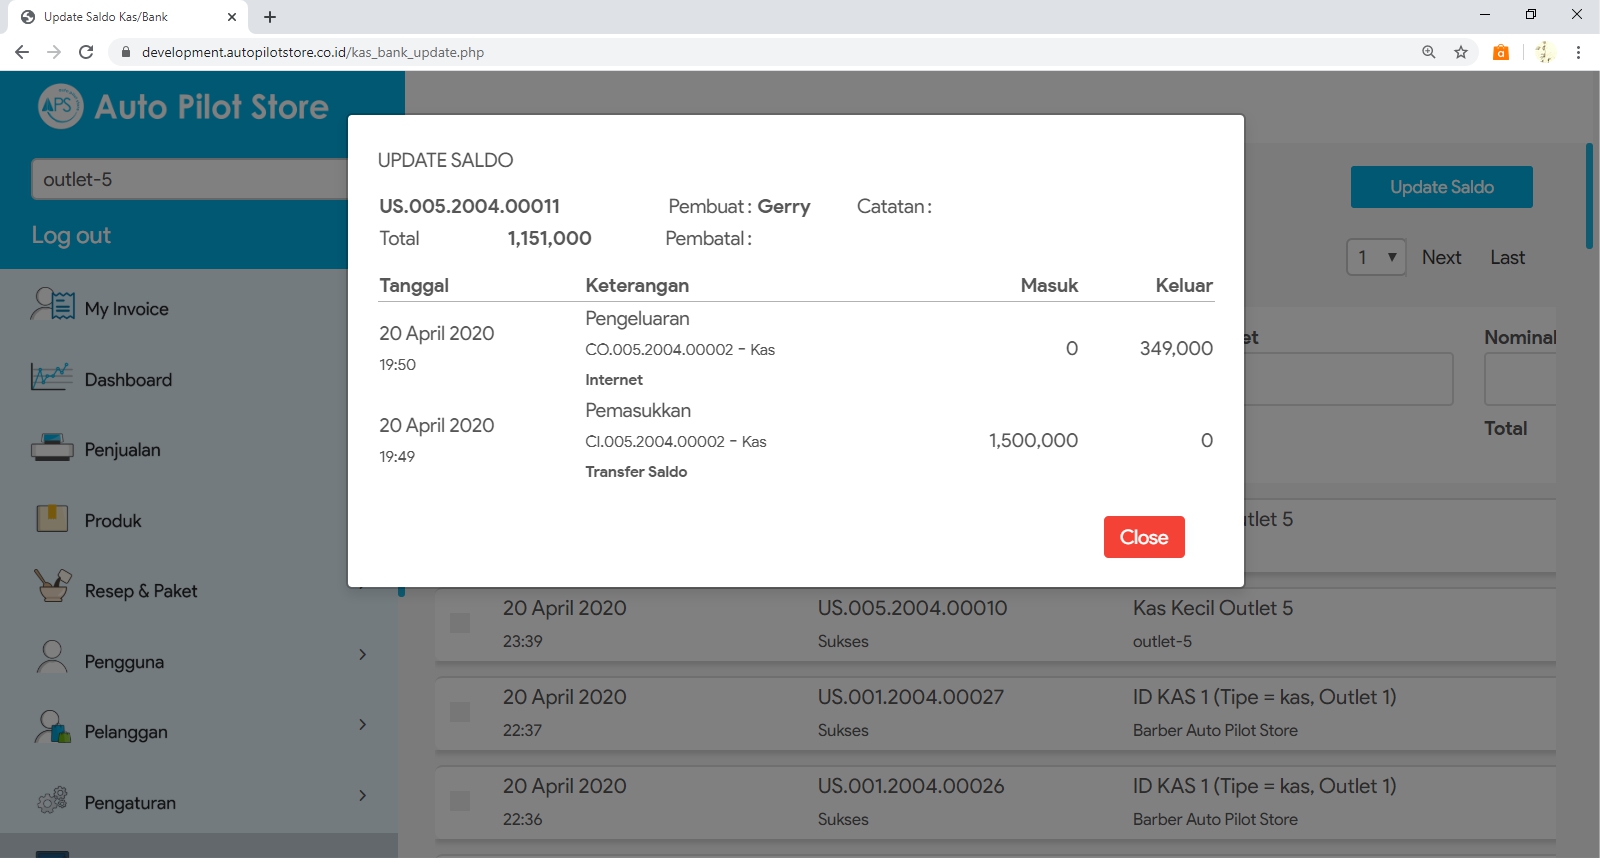Open the page number dropdown
Screen dimensions: 1600x858
[1376, 257]
